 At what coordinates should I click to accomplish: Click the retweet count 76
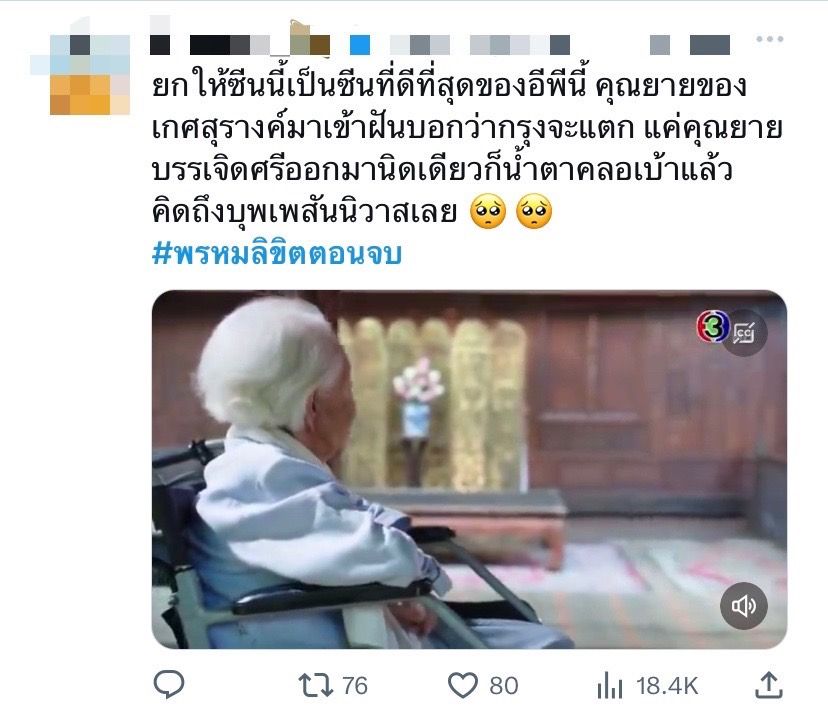pos(355,685)
